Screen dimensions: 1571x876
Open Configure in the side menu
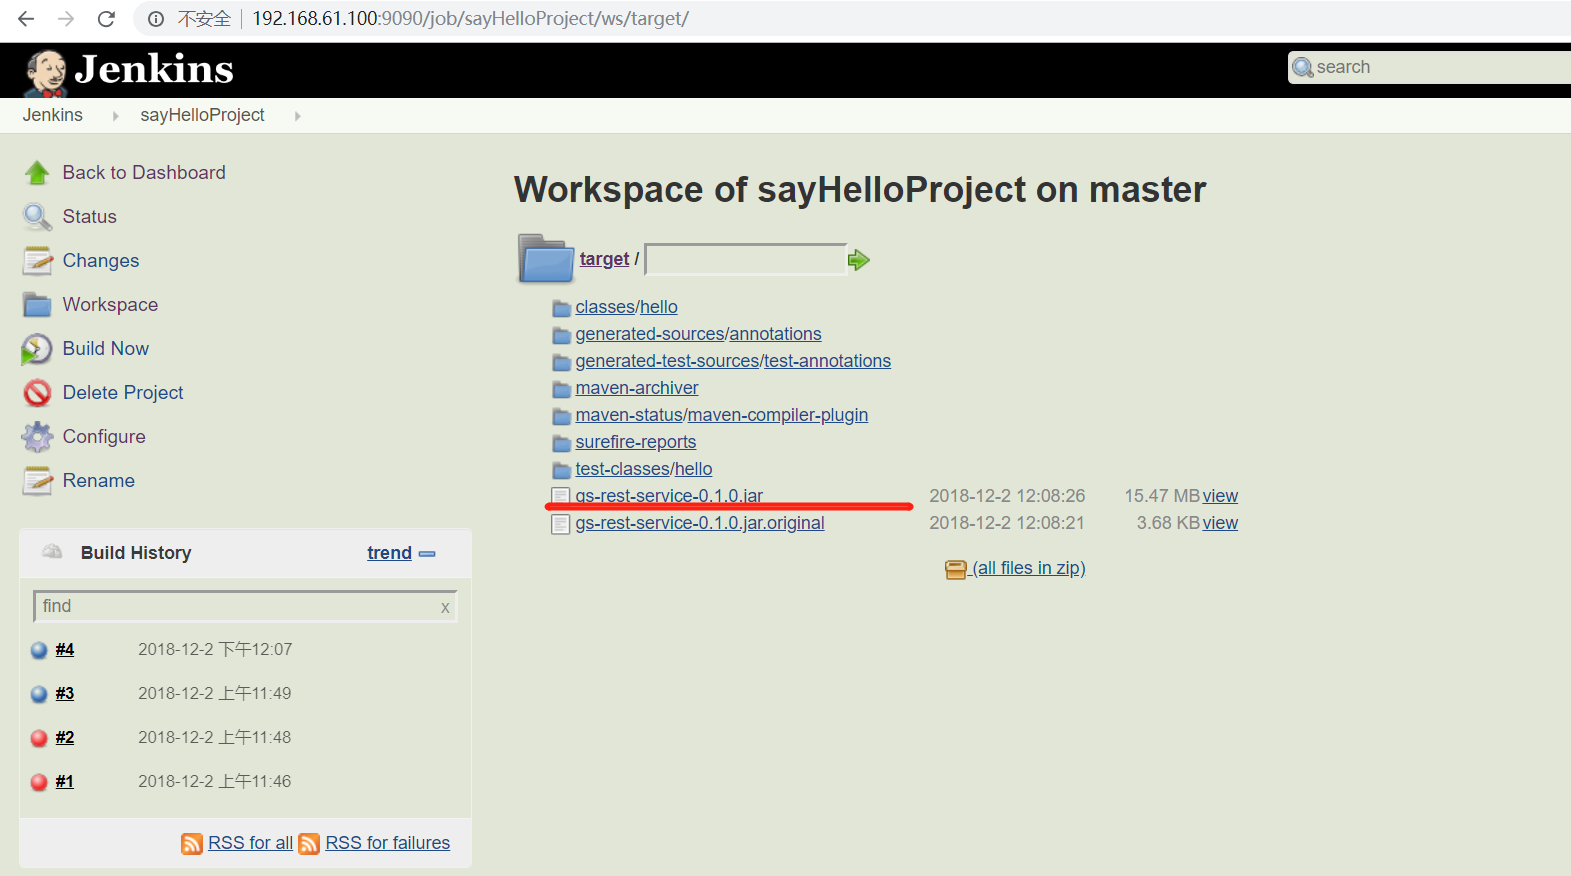104,437
